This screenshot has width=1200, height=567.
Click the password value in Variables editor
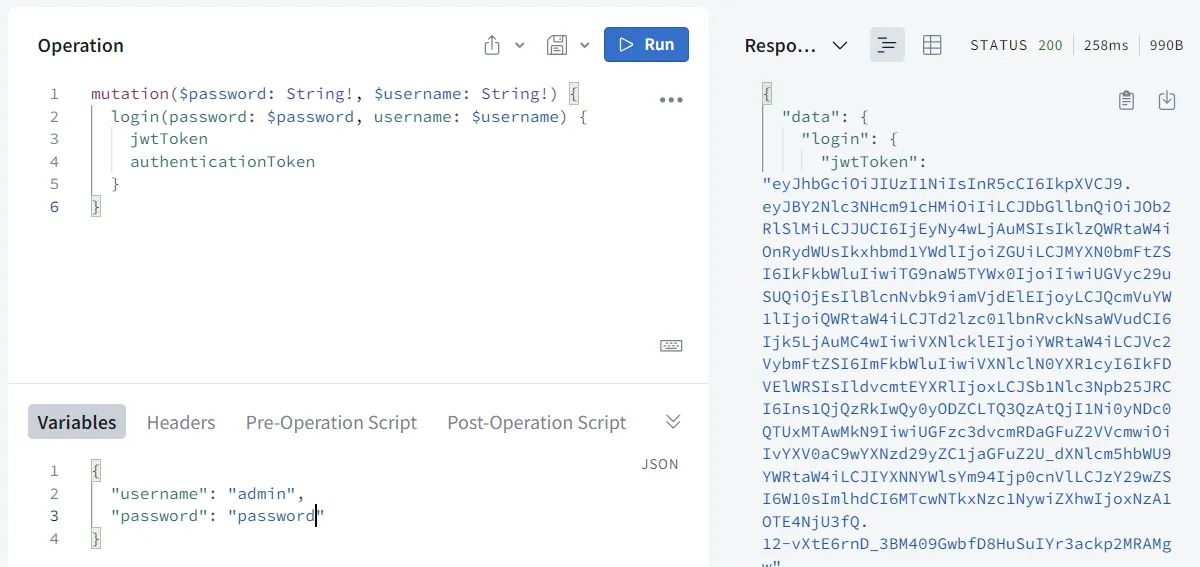click(x=277, y=516)
